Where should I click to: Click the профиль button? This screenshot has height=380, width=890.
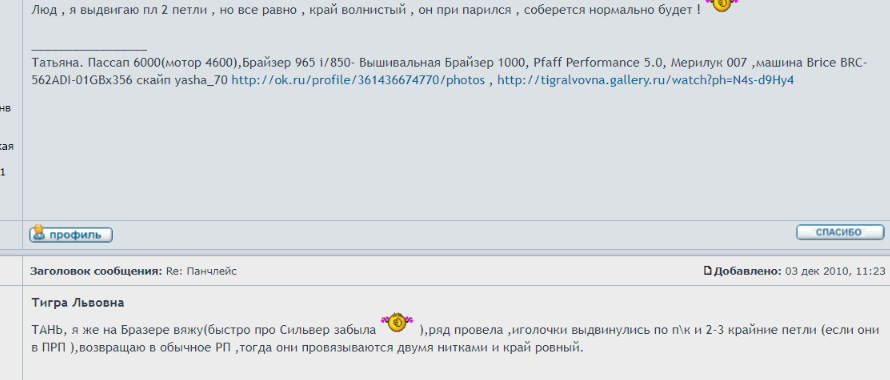point(71,234)
